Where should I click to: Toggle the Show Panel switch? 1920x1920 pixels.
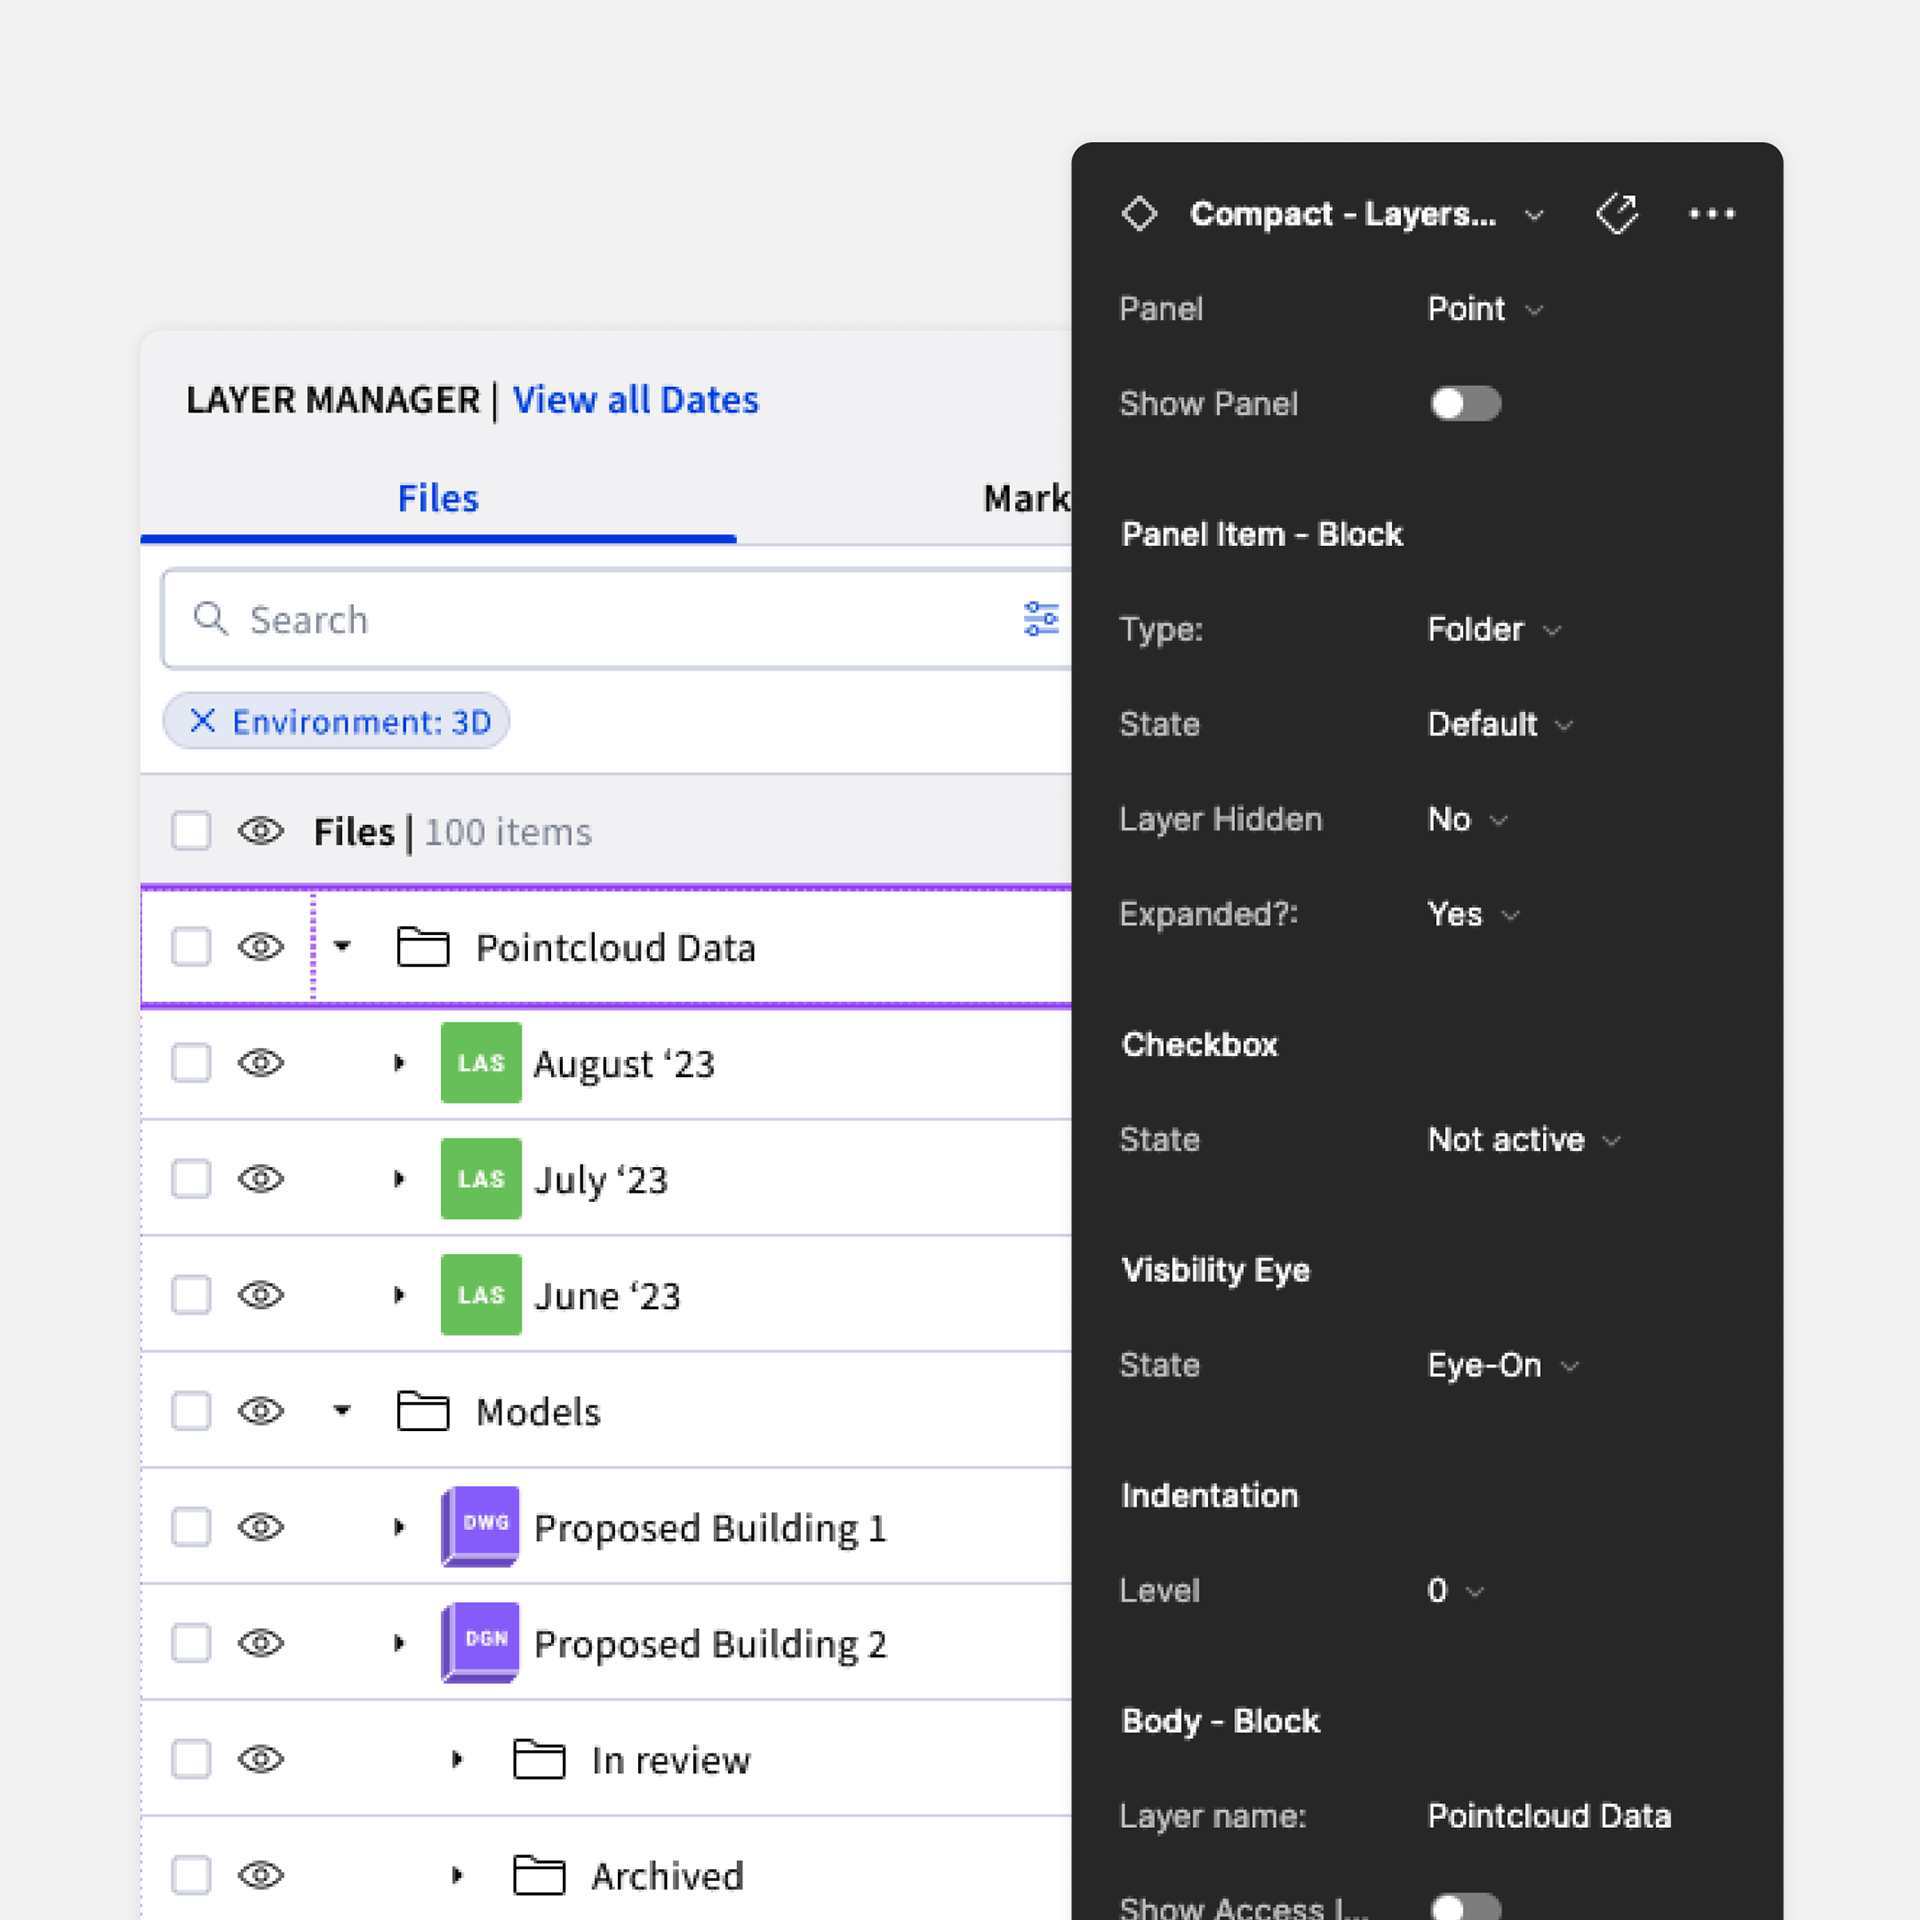[x=1465, y=404]
